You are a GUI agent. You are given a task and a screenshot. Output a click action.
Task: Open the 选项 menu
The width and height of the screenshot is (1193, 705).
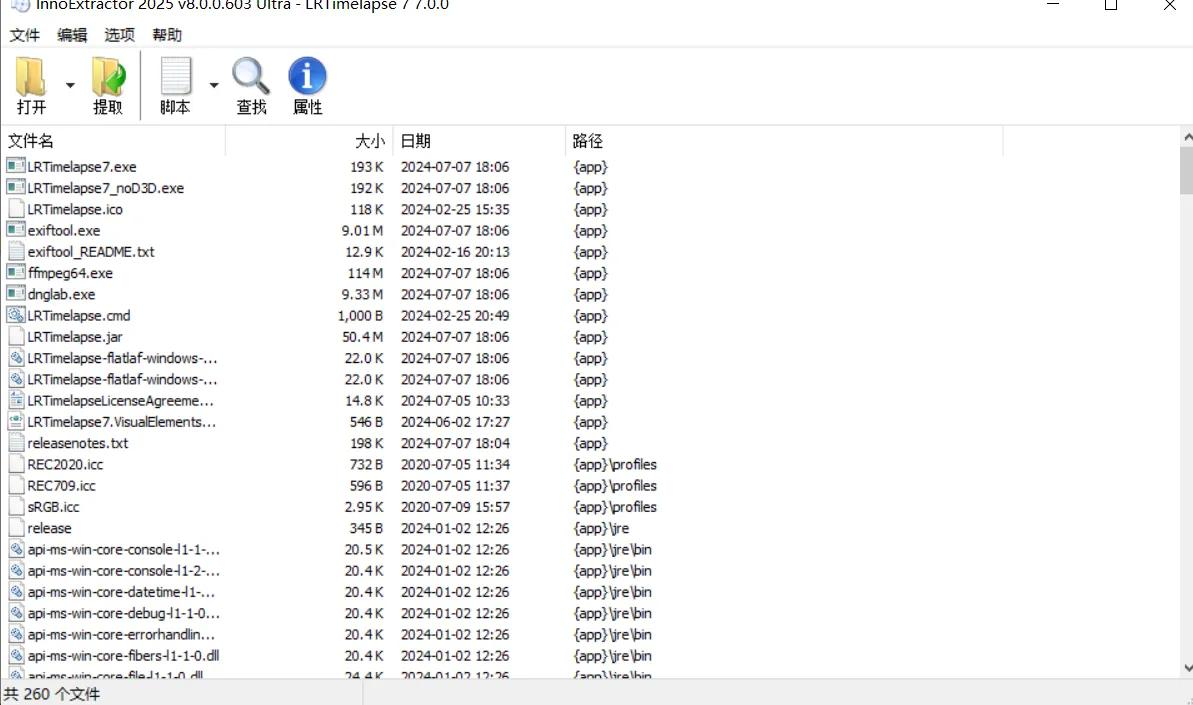(119, 35)
